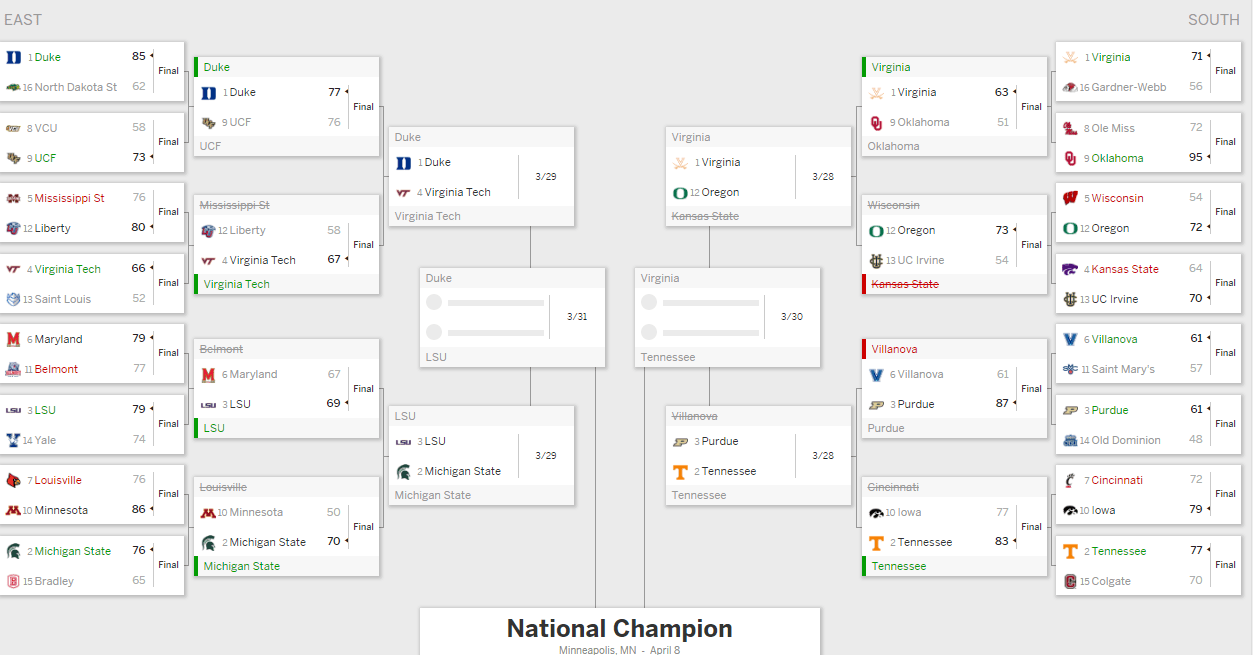
Task: Click Virginia Tech logo in 3/29 Duke matchup
Action: tap(403, 192)
